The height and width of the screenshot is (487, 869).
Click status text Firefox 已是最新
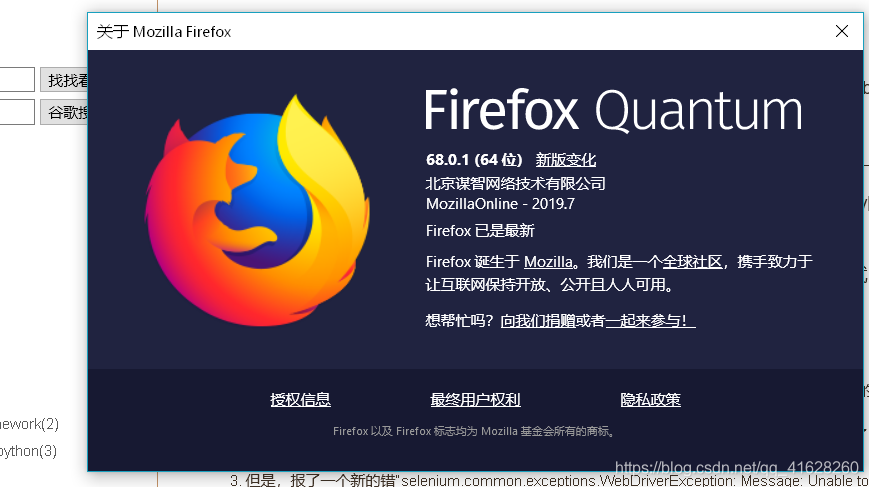click(x=480, y=230)
